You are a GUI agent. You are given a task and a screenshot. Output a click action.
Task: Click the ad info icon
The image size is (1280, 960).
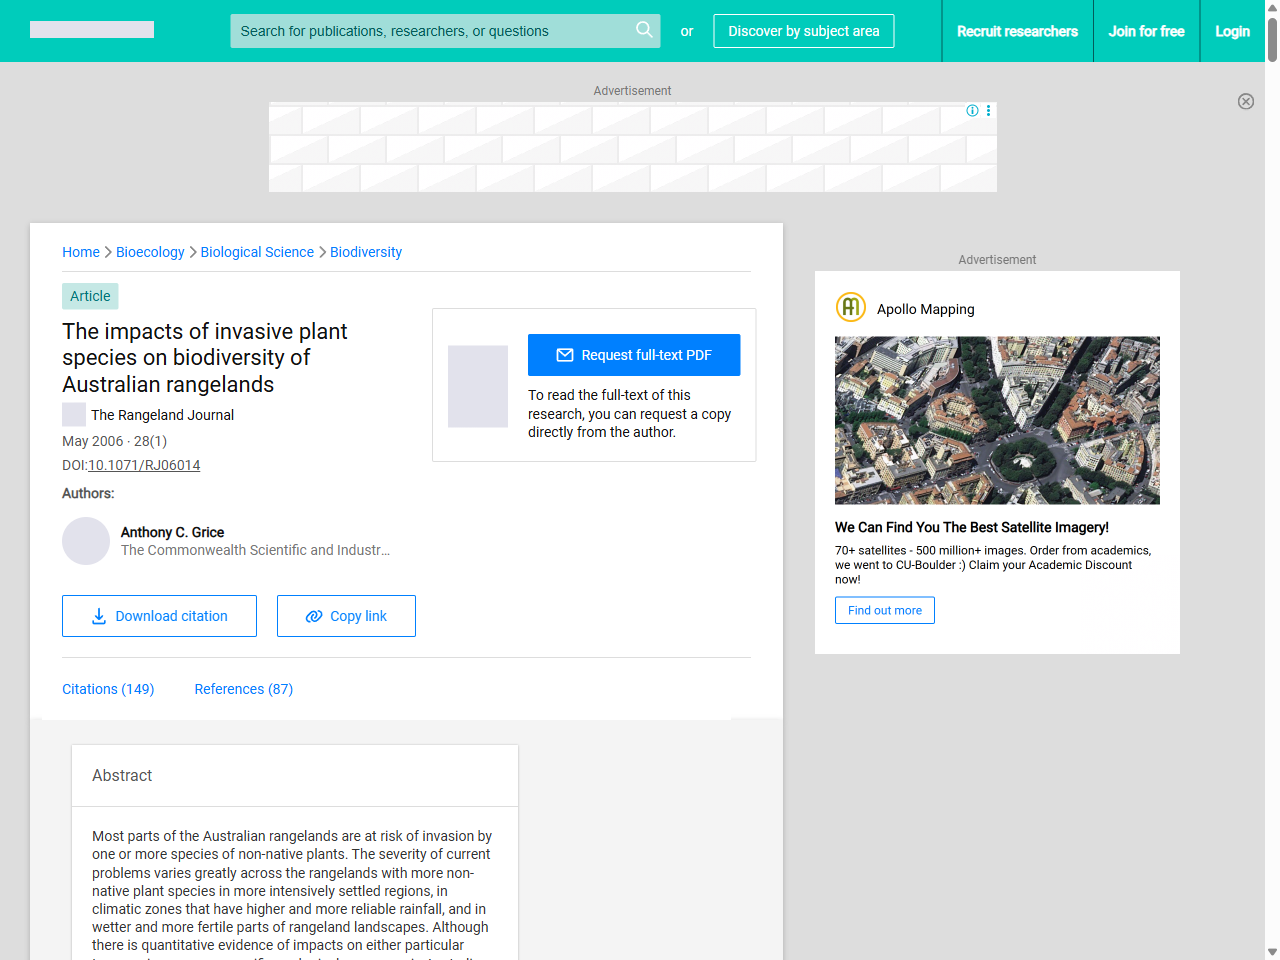(972, 111)
